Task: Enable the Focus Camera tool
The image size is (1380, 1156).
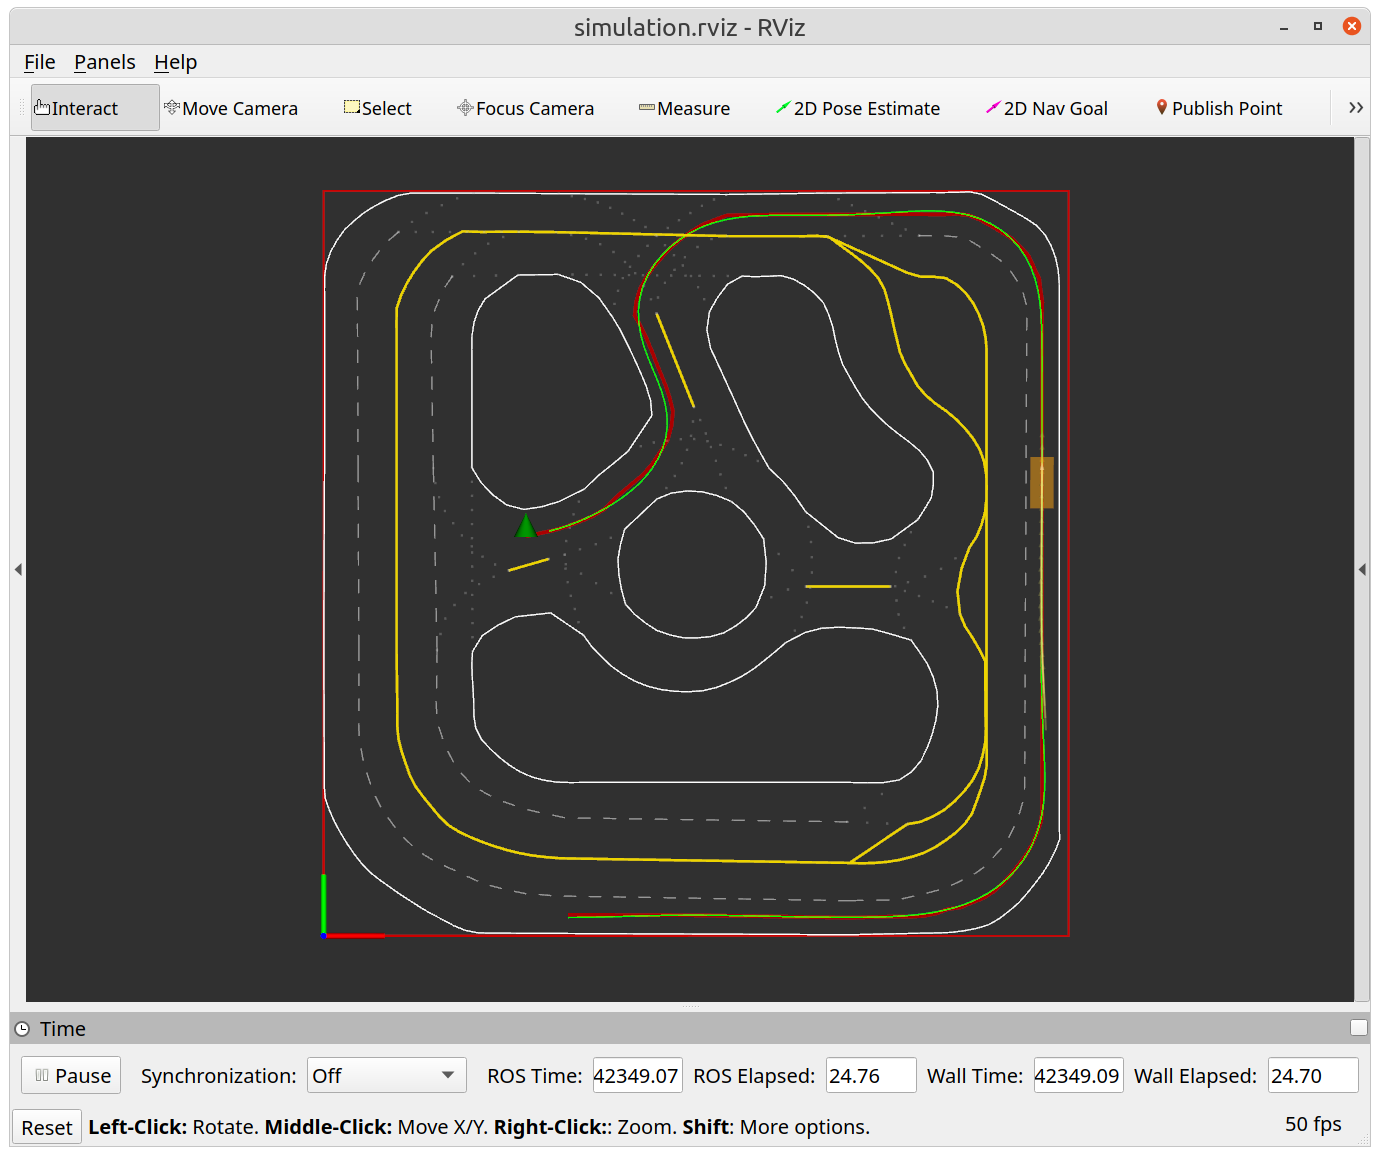Action: click(x=525, y=108)
